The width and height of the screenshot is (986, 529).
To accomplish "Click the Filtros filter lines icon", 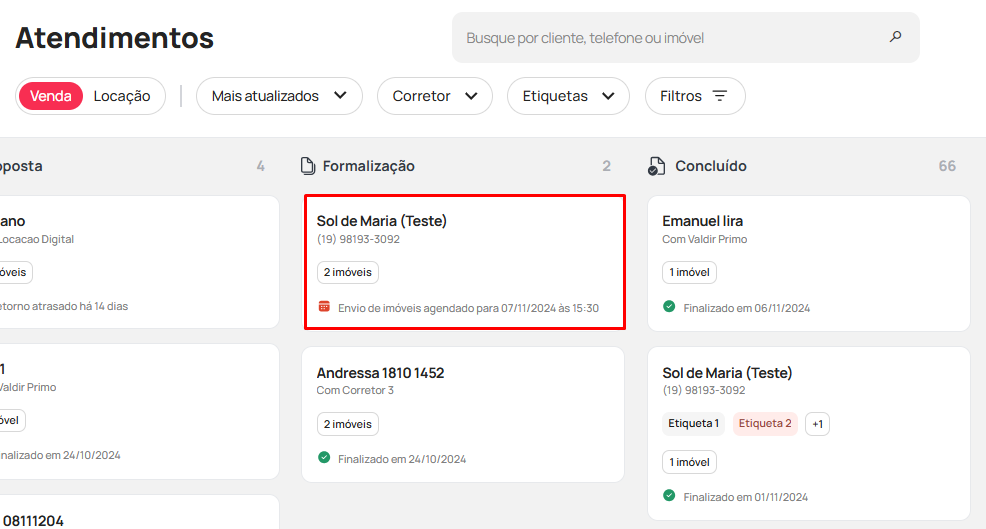I will point(719,96).
